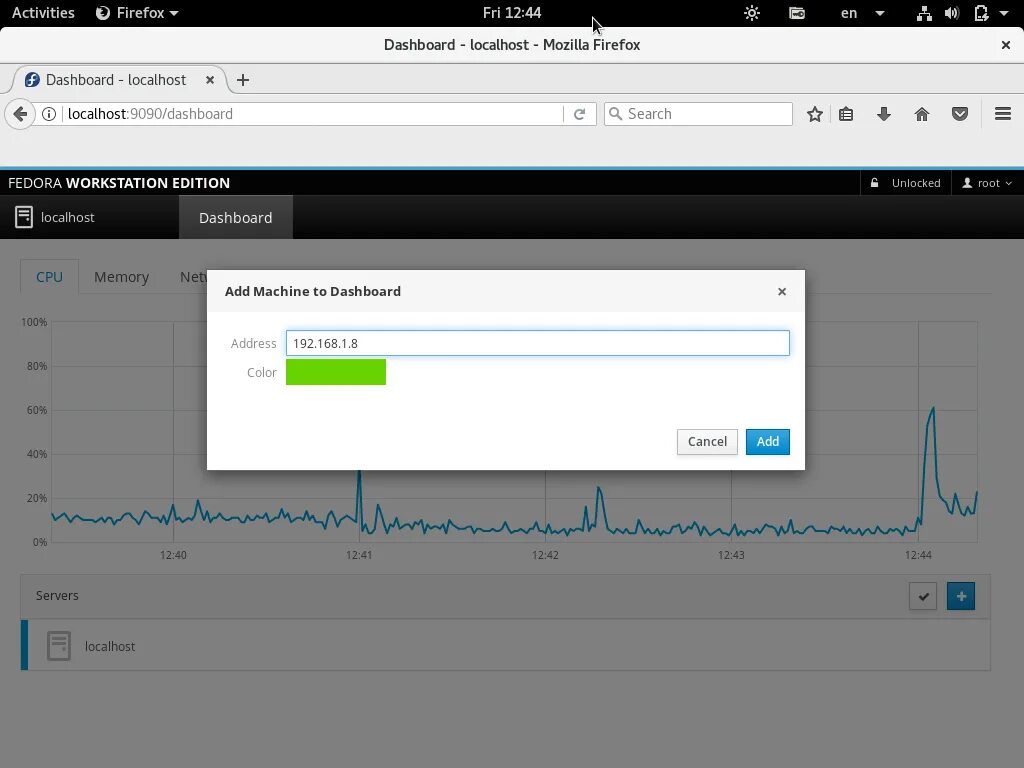The width and height of the screenshot is (1024, 768).
Task: Click the drive indicator icon in top bar
Action: pyautogui.click(x=797, y=13)
